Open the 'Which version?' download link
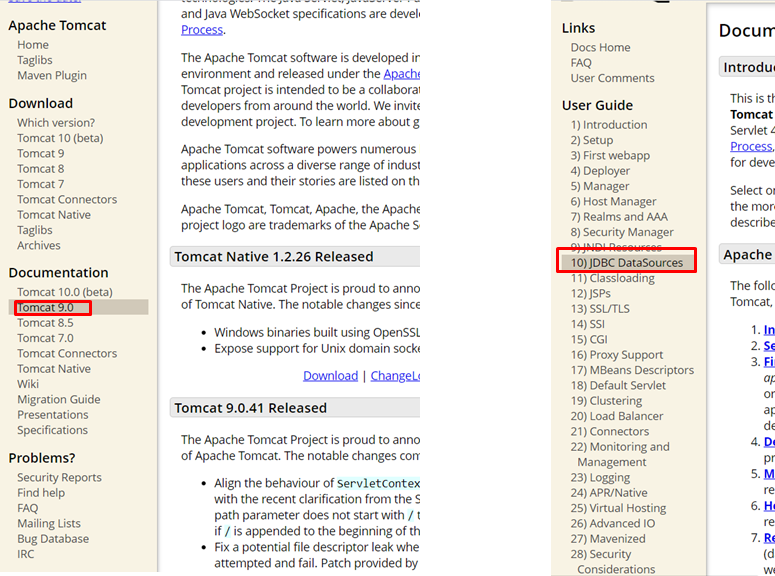Viewport: 775px width, 576px height. tap(56, 123)
